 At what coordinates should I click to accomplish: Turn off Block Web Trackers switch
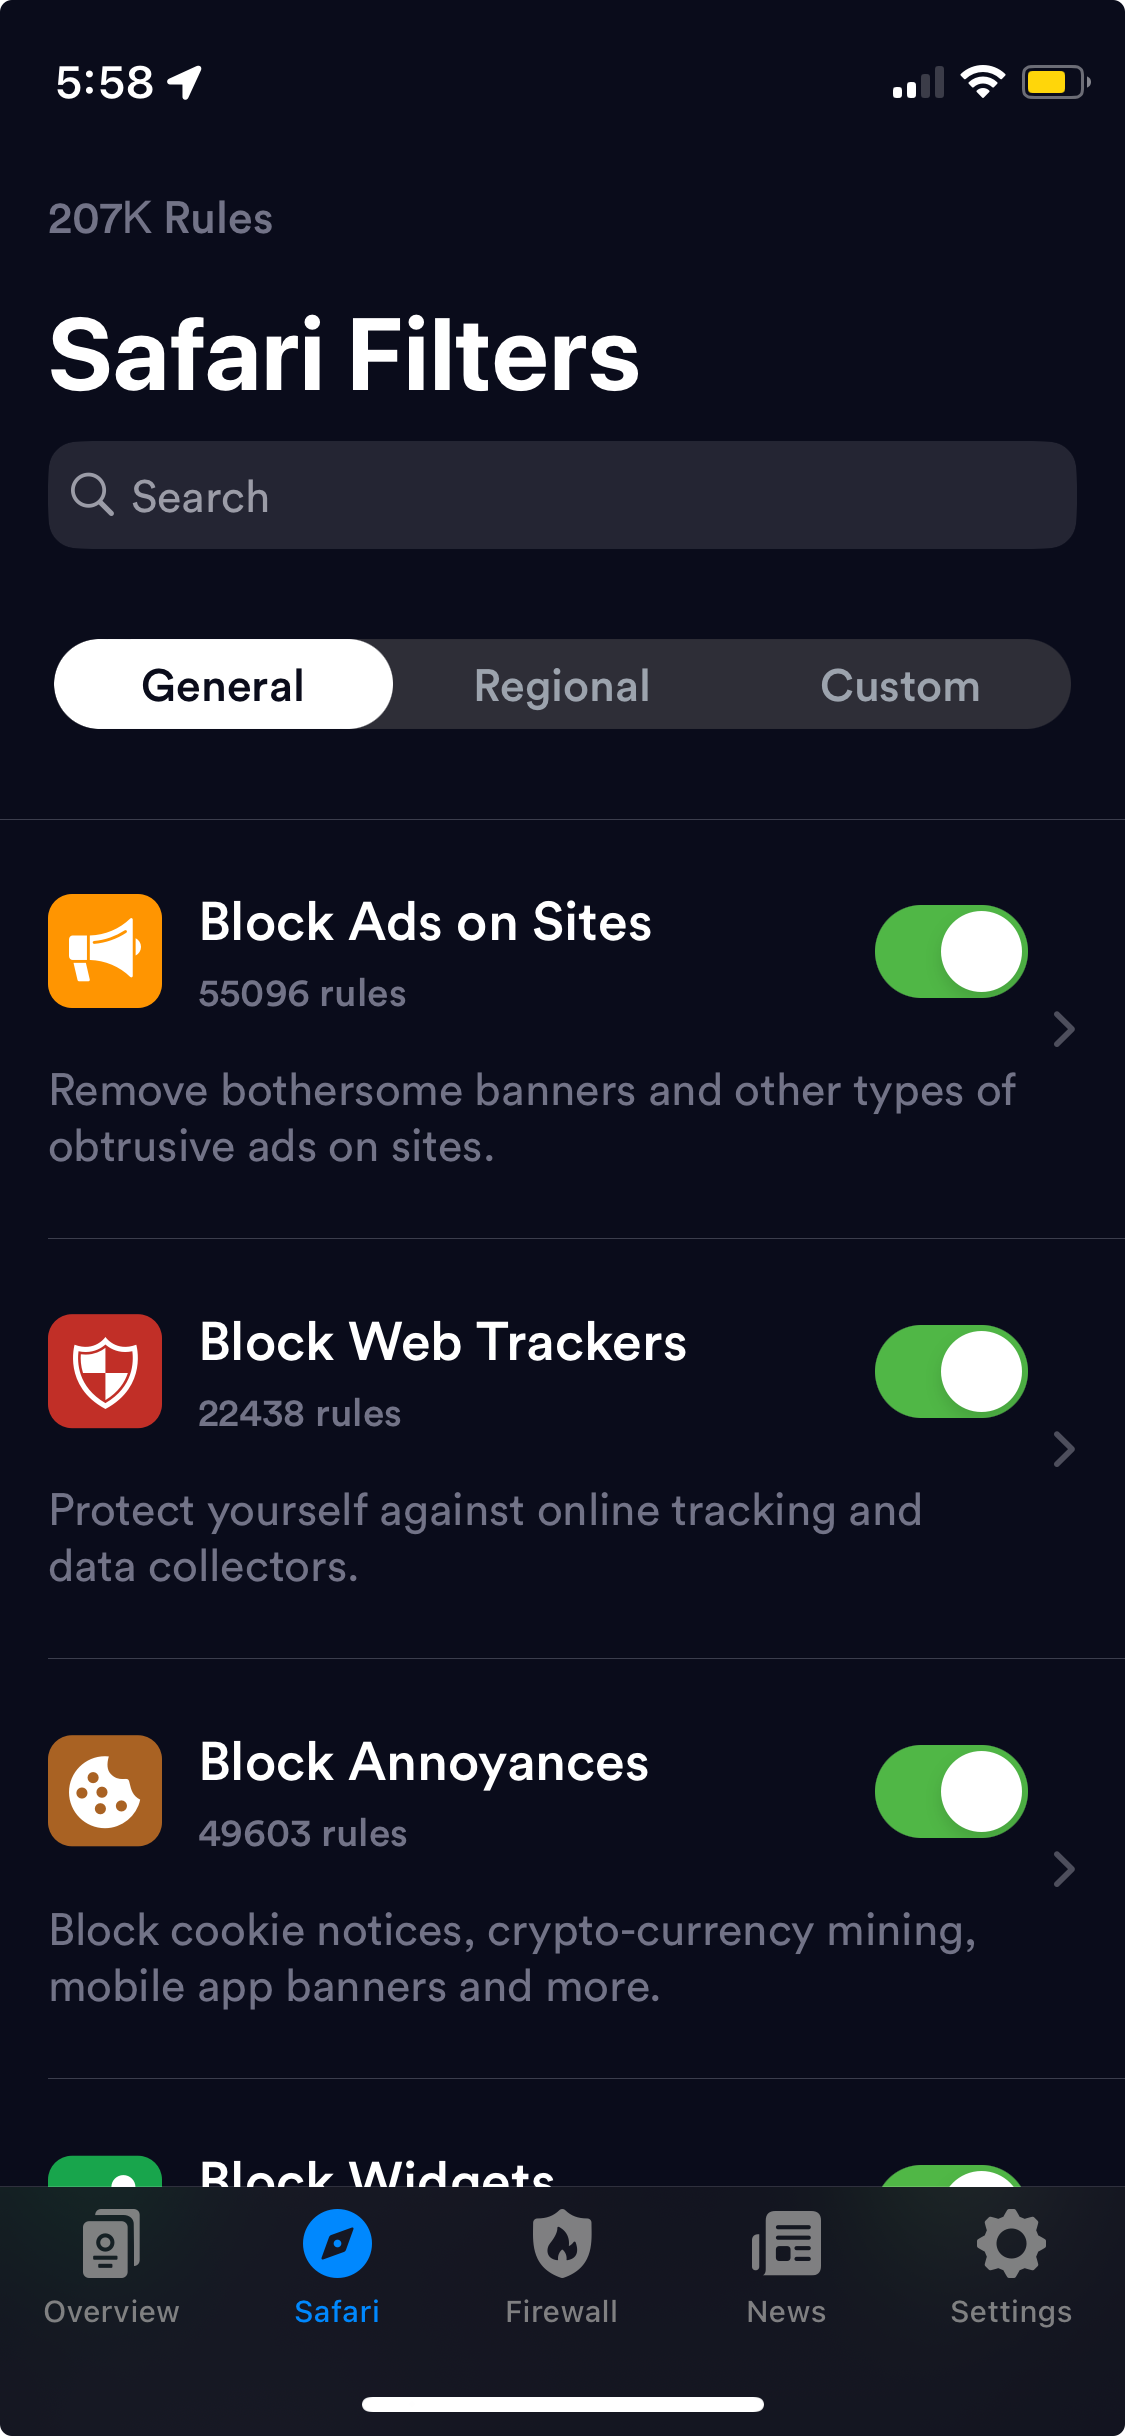(951, 1371)
